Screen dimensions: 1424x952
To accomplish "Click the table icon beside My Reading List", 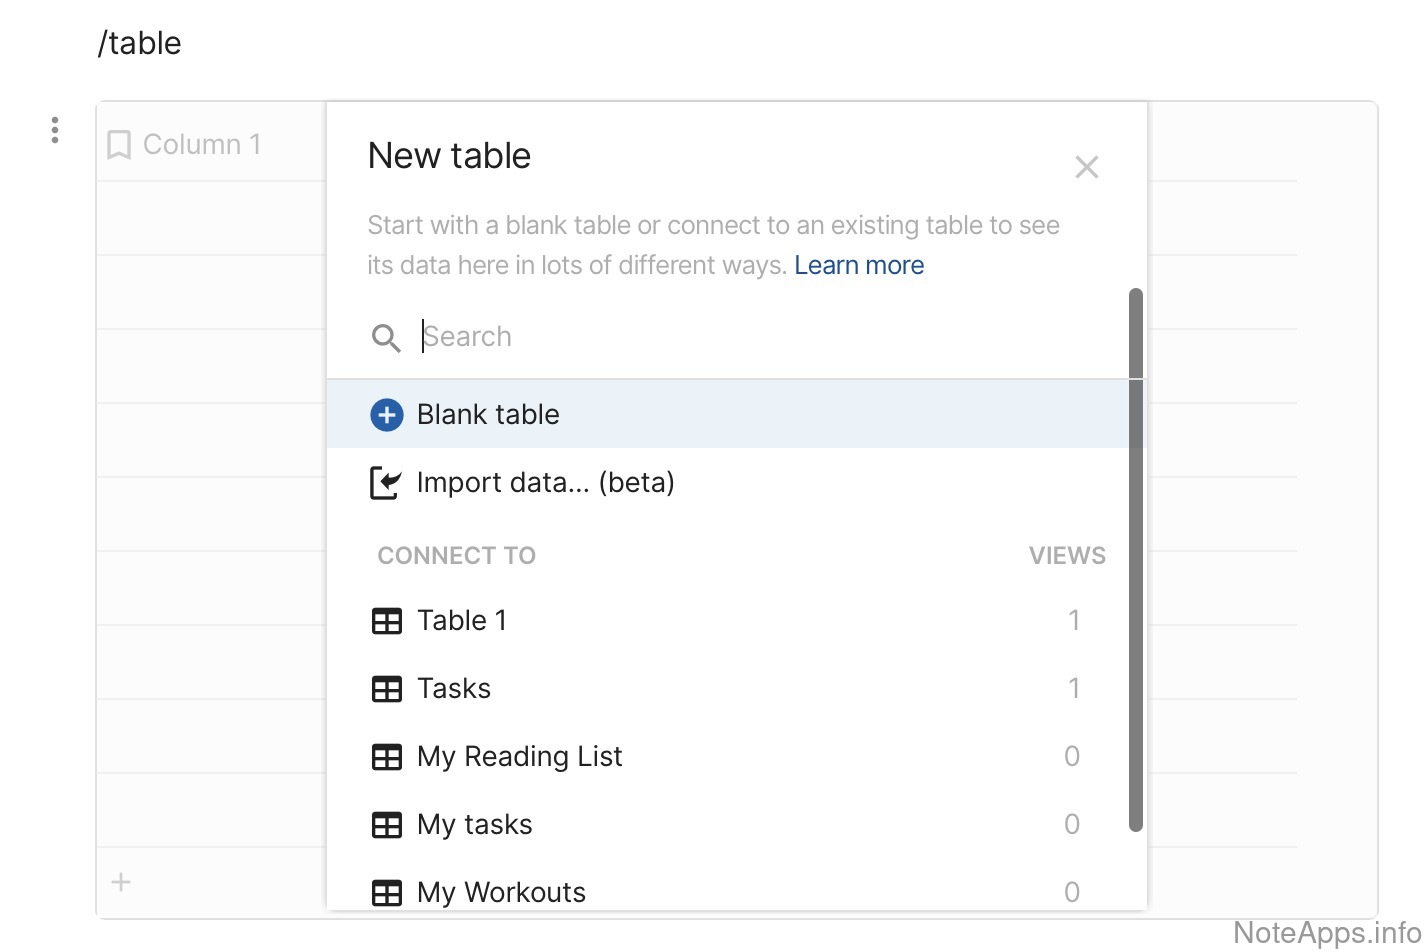I will click(x=387, y=757).
